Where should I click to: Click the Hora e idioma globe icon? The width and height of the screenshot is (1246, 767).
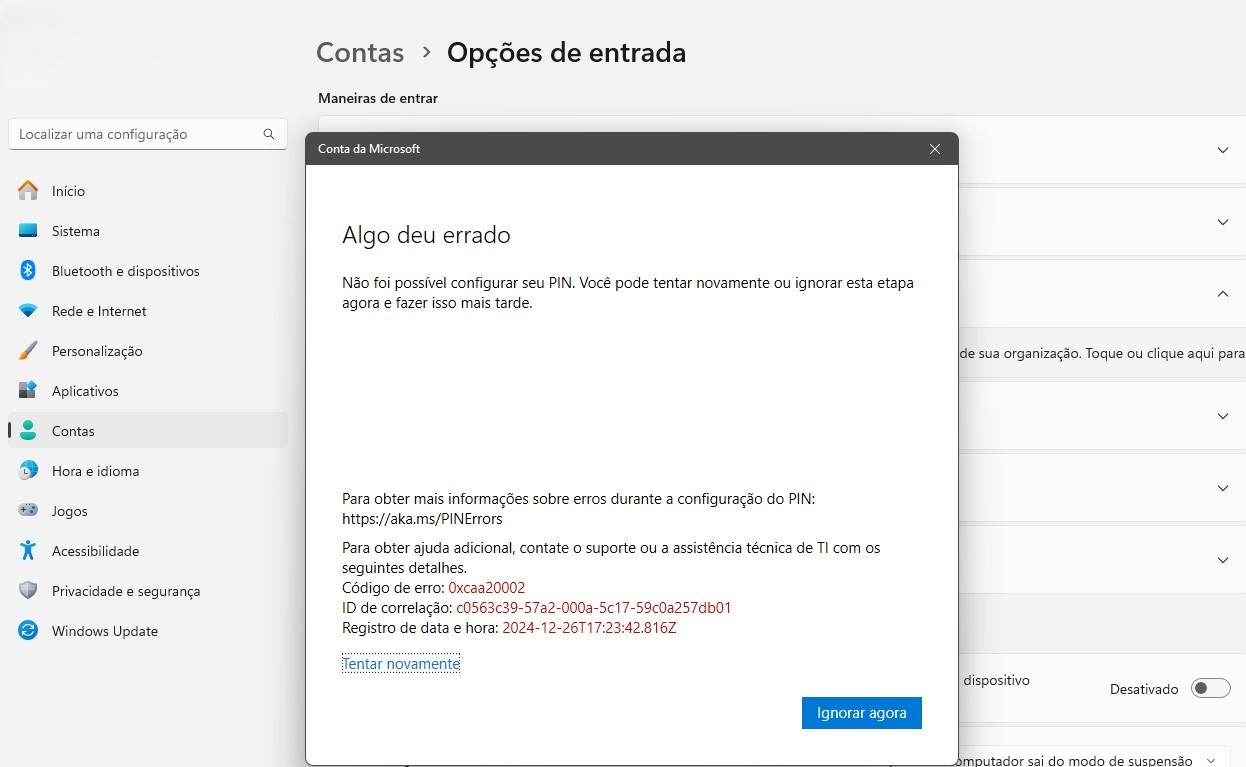(x=28, y=471)
